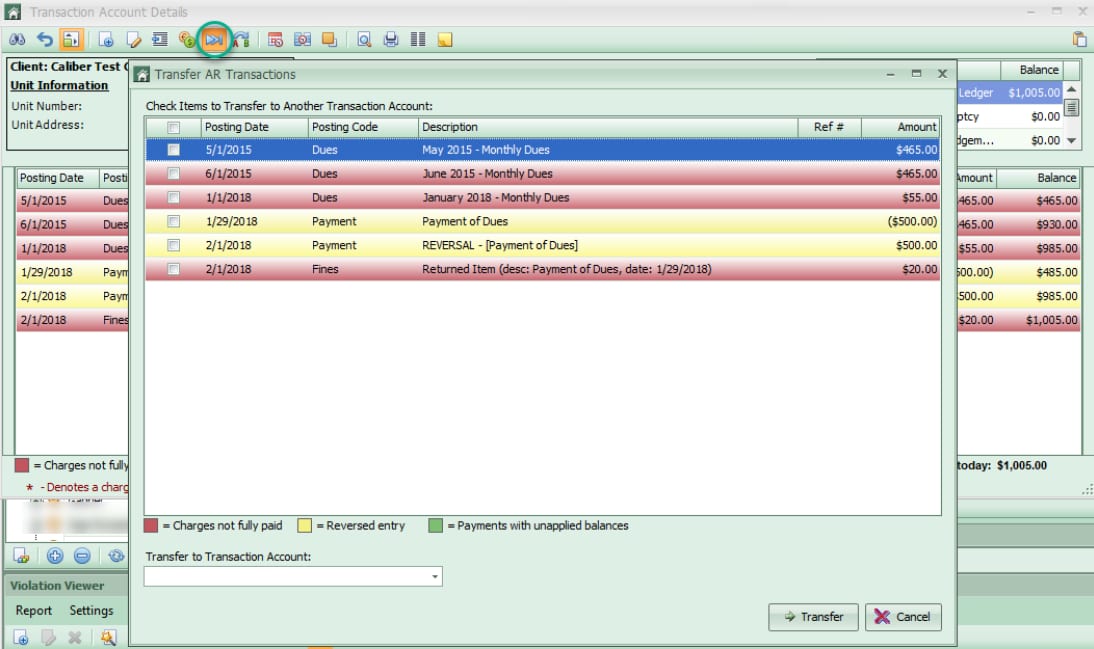Click the new violation icon under Violation Viewer
The height and width of the screenshot is (649, 1094).
click(x=21, y=637)
